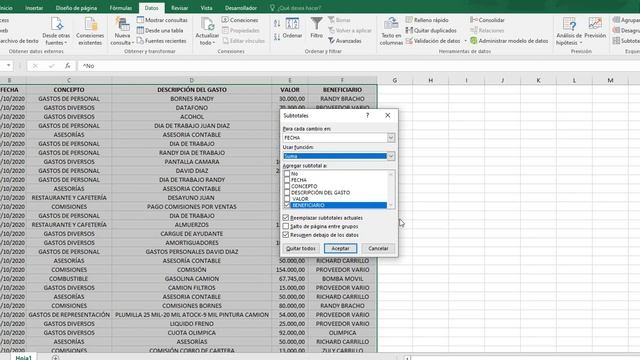Image resolution: width=640 pixels, height=360 pixels.
Task: Click the insert function fx icon
Action: tap(67, 65)
